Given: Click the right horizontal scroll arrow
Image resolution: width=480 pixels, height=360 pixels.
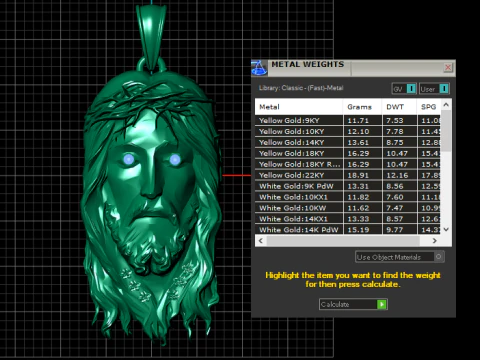Looking at the screenshot, I should 434,241.
